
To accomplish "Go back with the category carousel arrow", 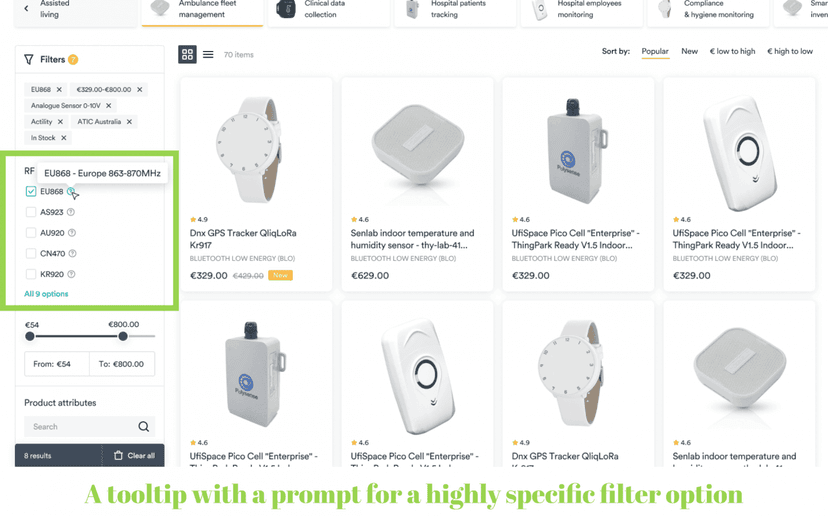I will [26, 8].
